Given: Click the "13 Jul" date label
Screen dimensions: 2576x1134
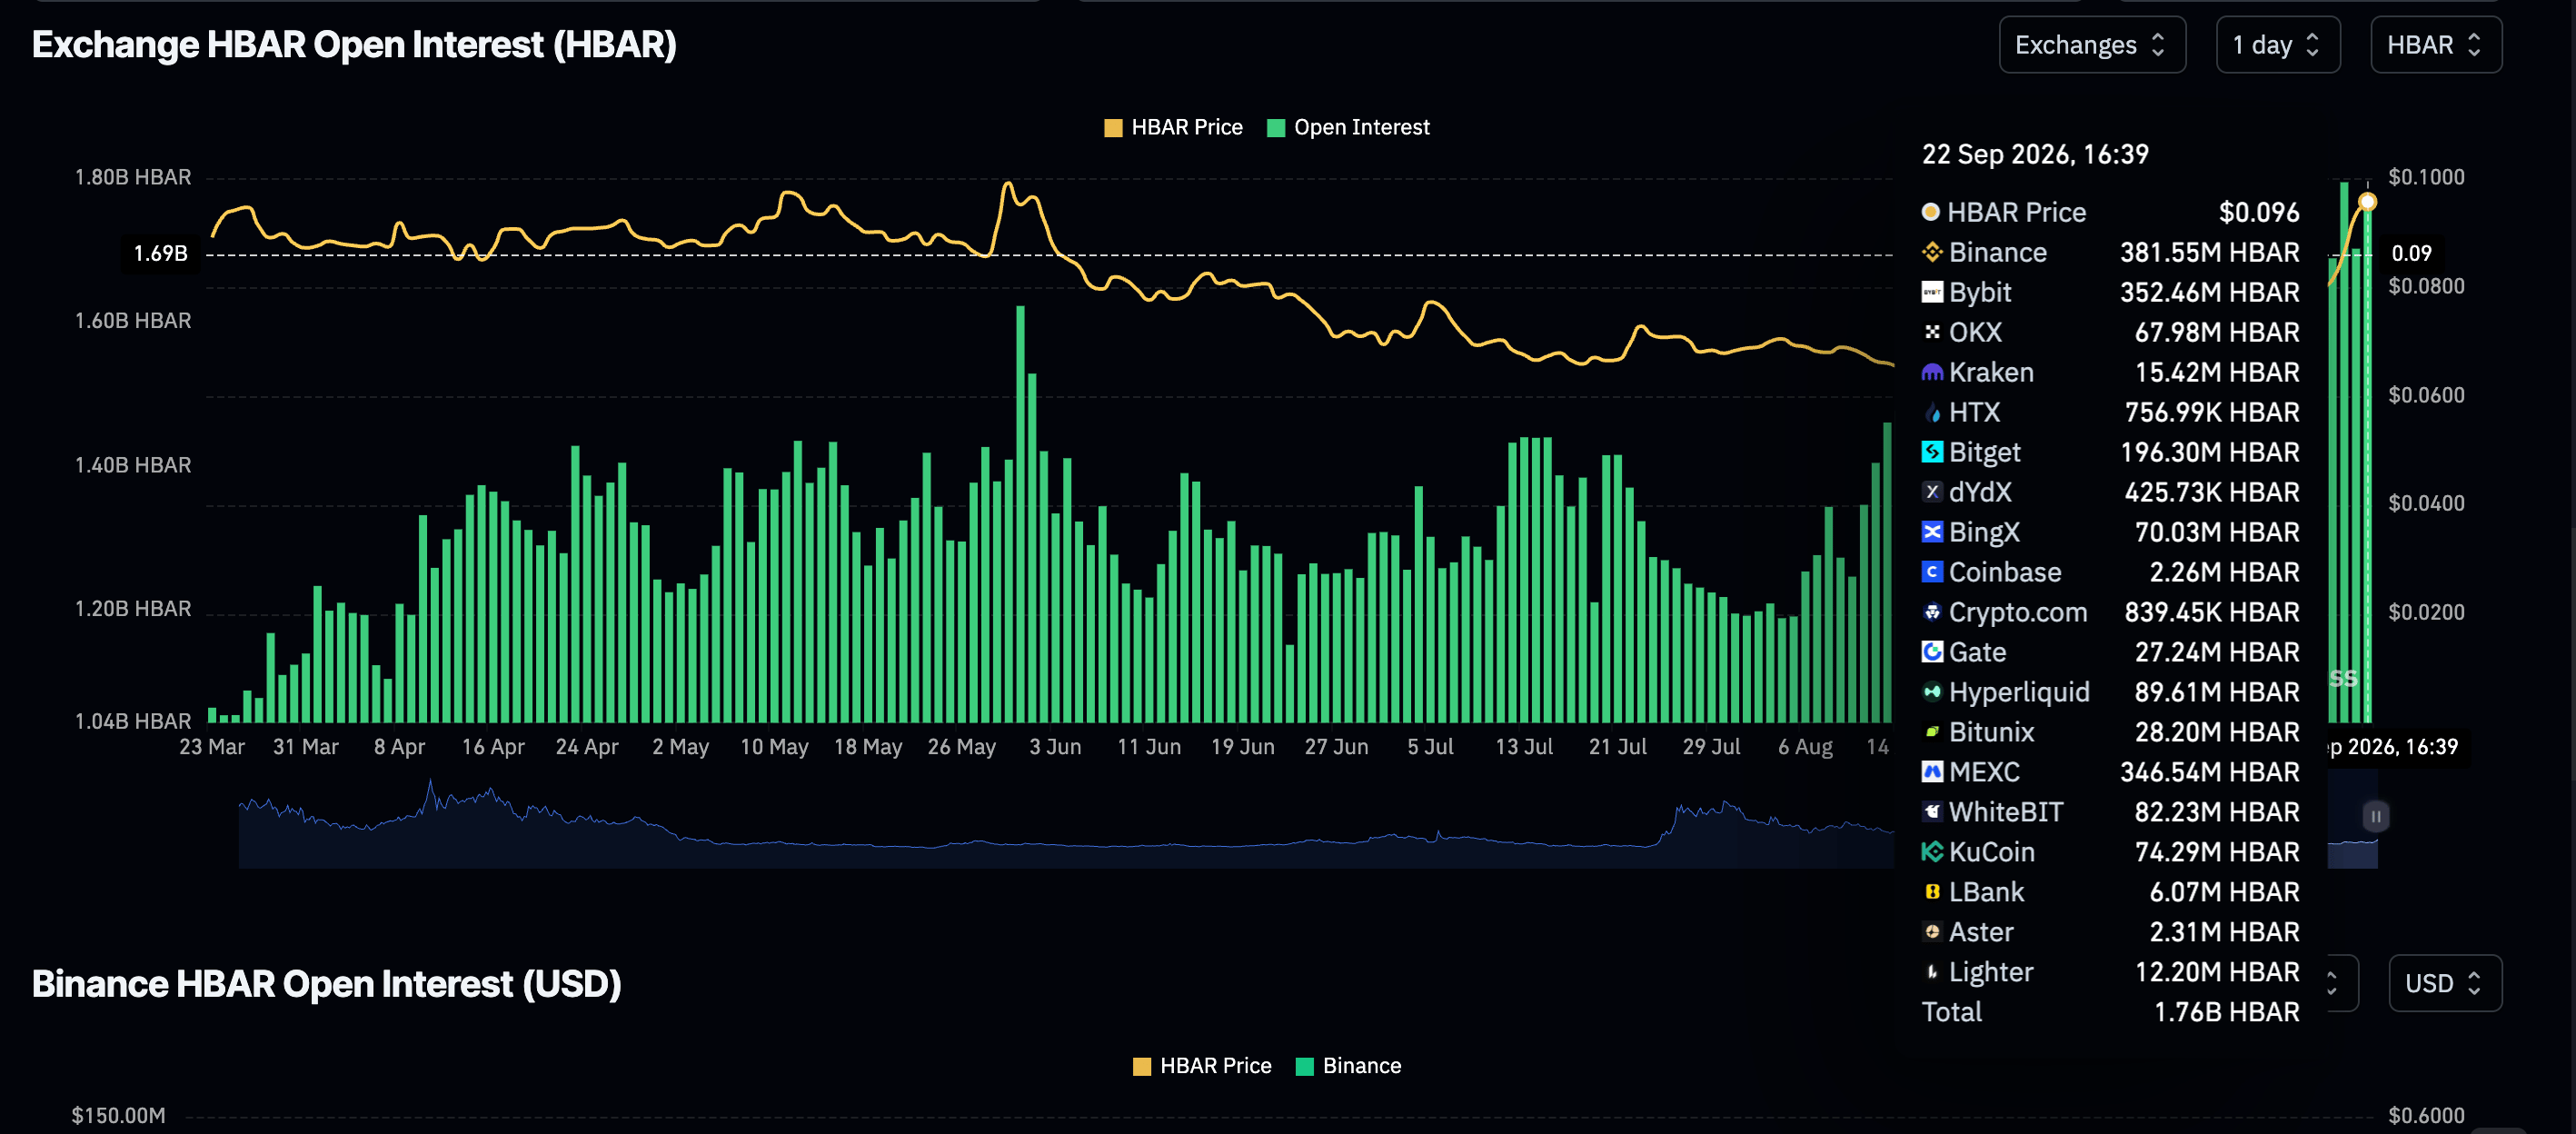Looking at the screenshot, I should click(1524, 747).
